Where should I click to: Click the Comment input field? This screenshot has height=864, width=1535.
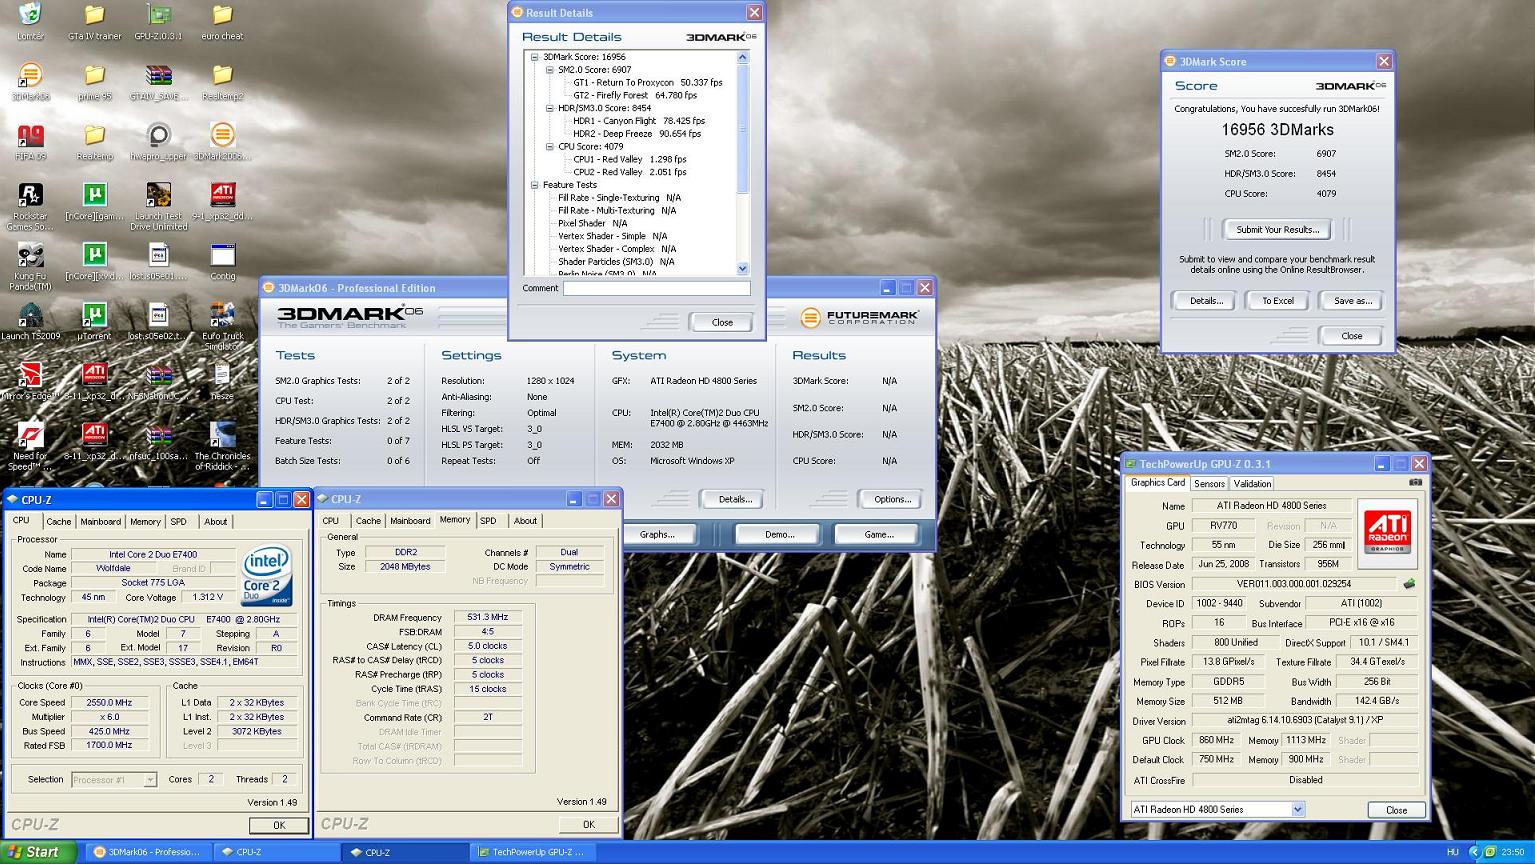point(656,288)
